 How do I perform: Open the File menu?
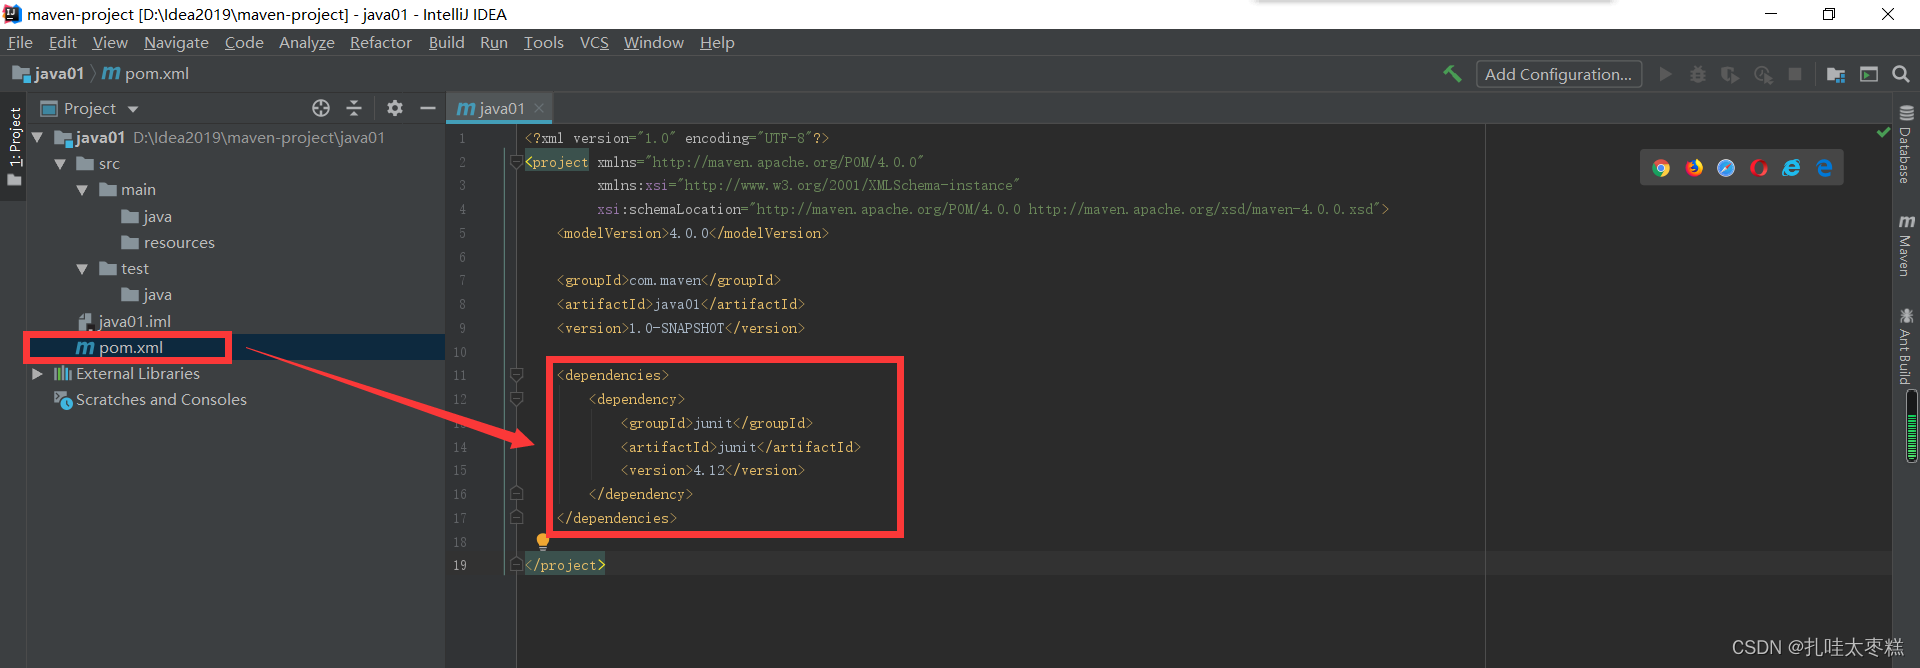(x=20, y=42)
